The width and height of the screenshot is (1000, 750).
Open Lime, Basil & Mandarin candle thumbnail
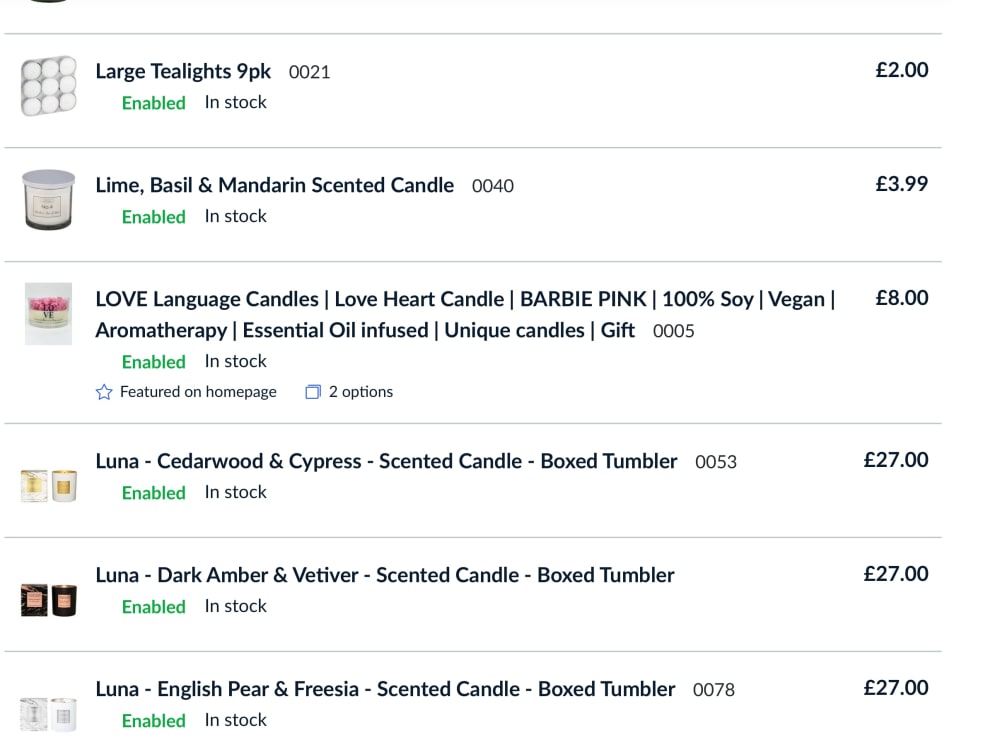coord(48,200)
